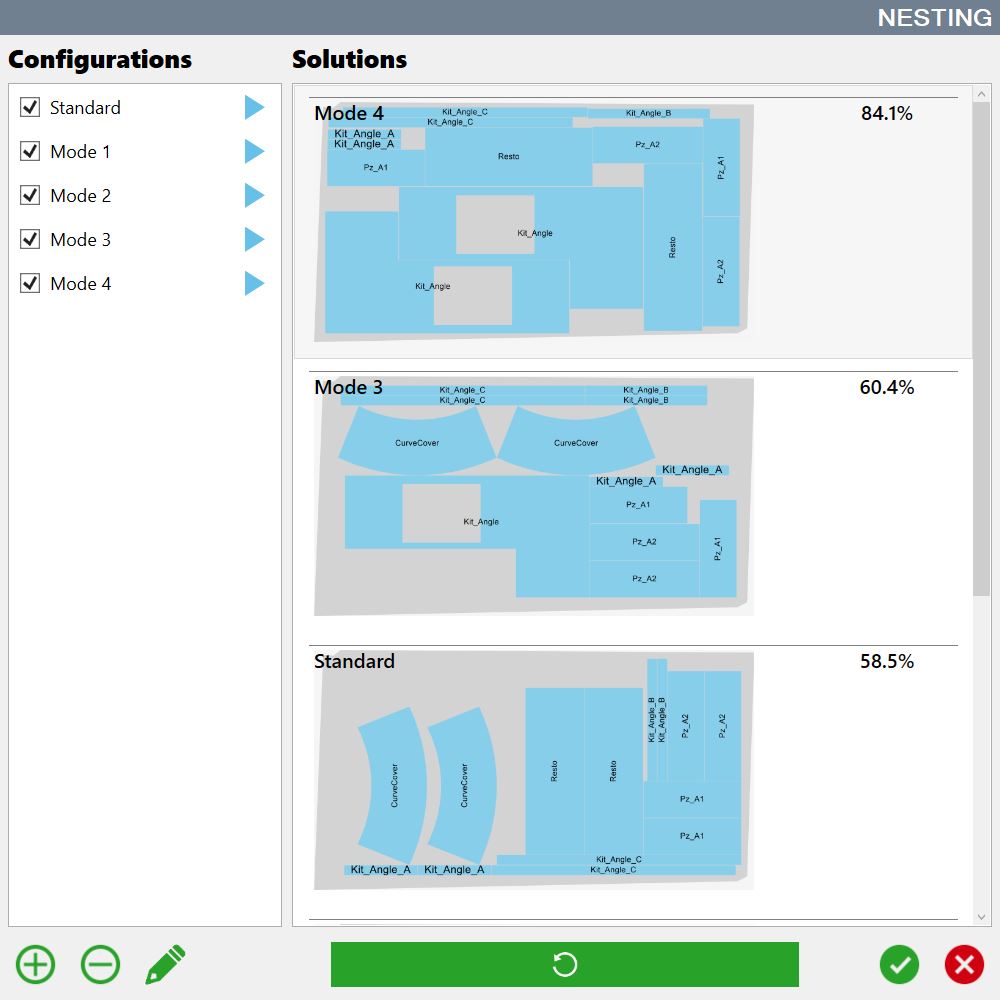Select the 58.5% efficiency value

pyautogui.click(x=886, y=661)
